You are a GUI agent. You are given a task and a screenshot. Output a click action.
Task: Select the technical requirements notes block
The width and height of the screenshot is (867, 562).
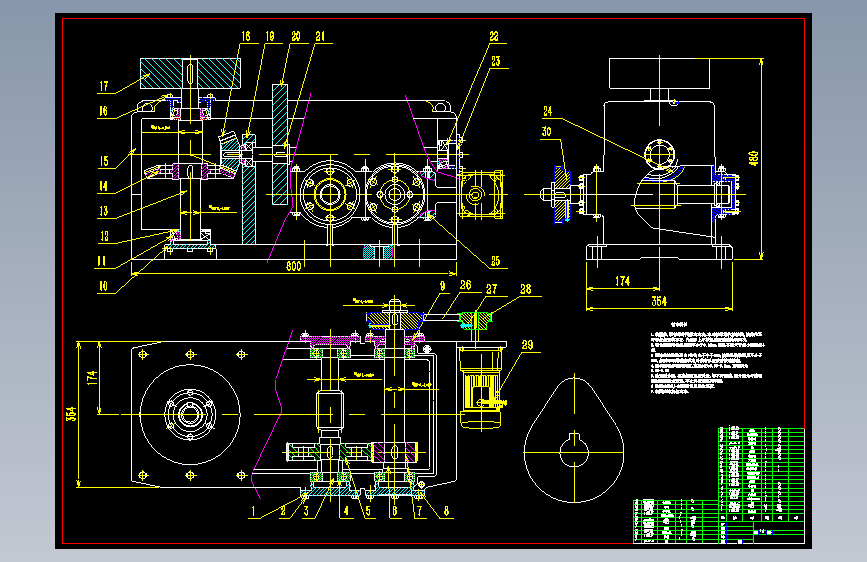click(x=708, y=357)
